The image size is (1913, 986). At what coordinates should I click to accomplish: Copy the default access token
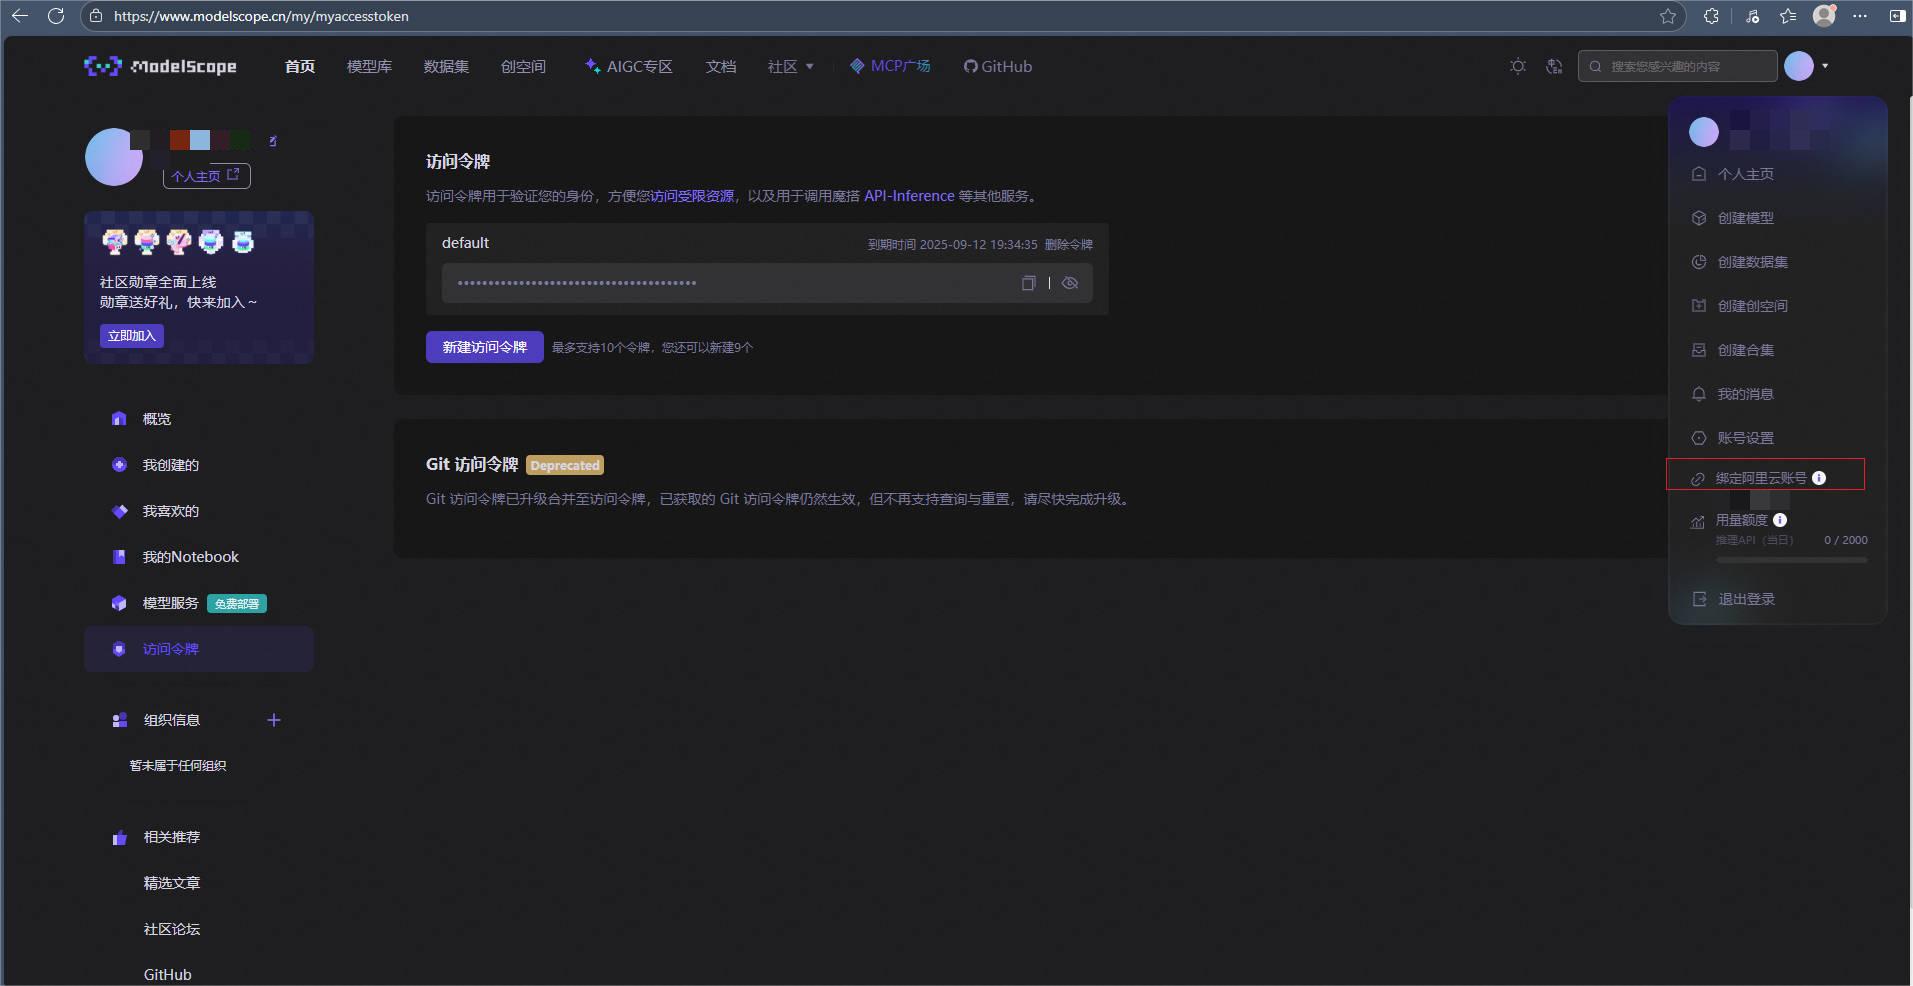point(1027,283)
